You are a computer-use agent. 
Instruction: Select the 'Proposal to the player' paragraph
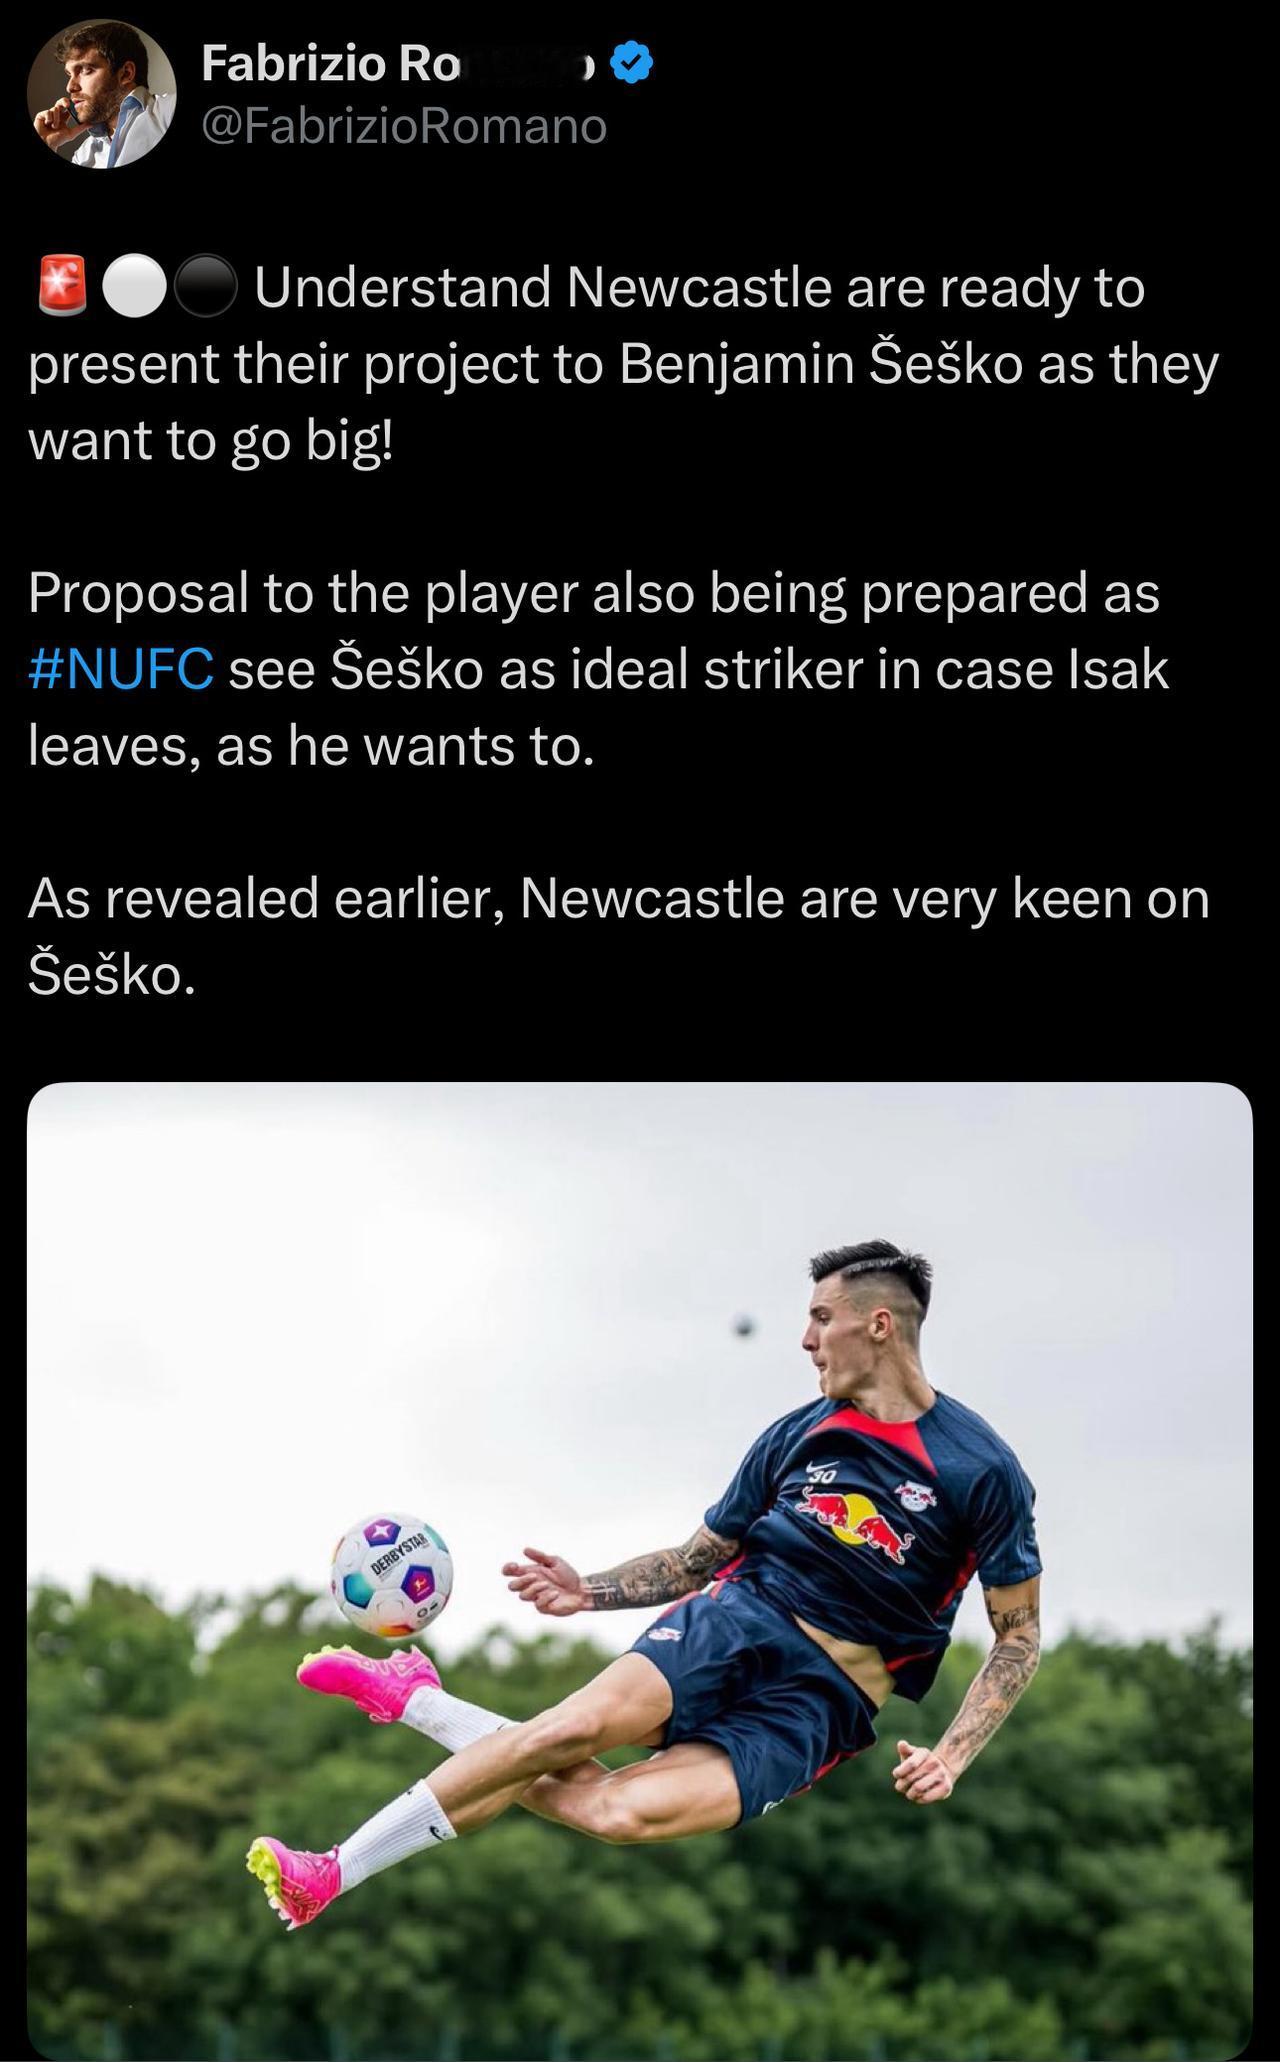click(x=598, y=669)
